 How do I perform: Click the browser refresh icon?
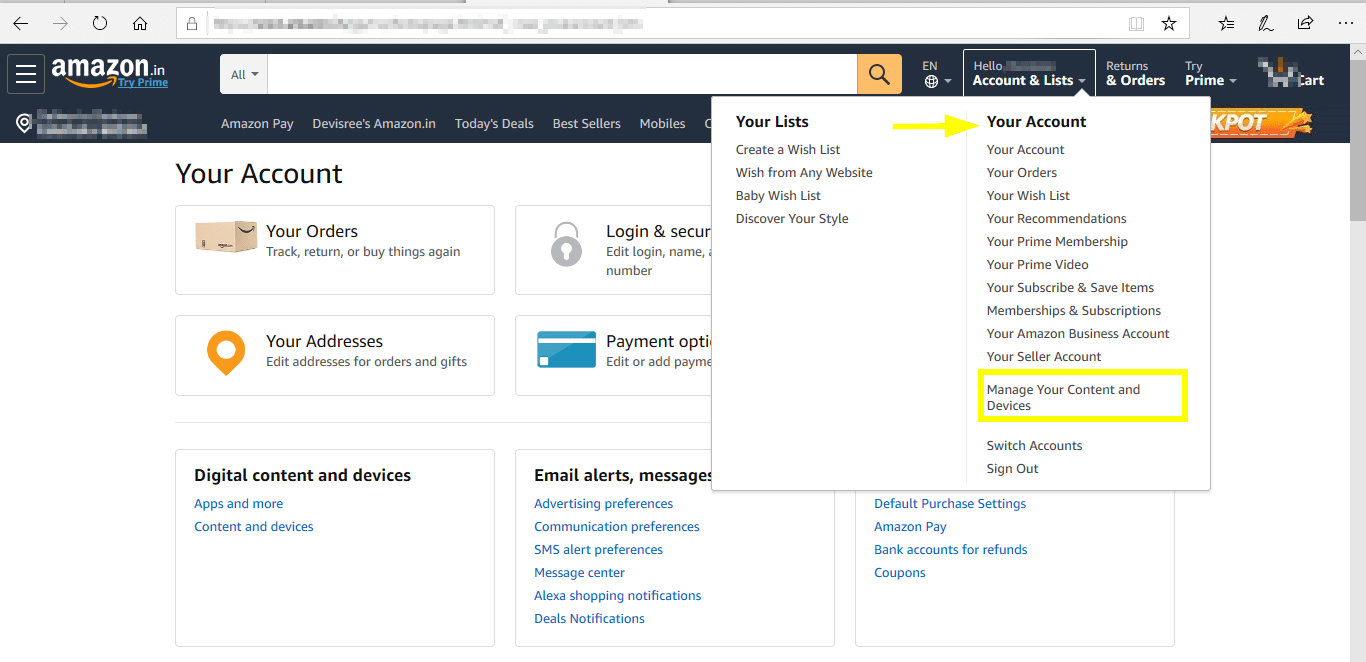click(100, 22)
